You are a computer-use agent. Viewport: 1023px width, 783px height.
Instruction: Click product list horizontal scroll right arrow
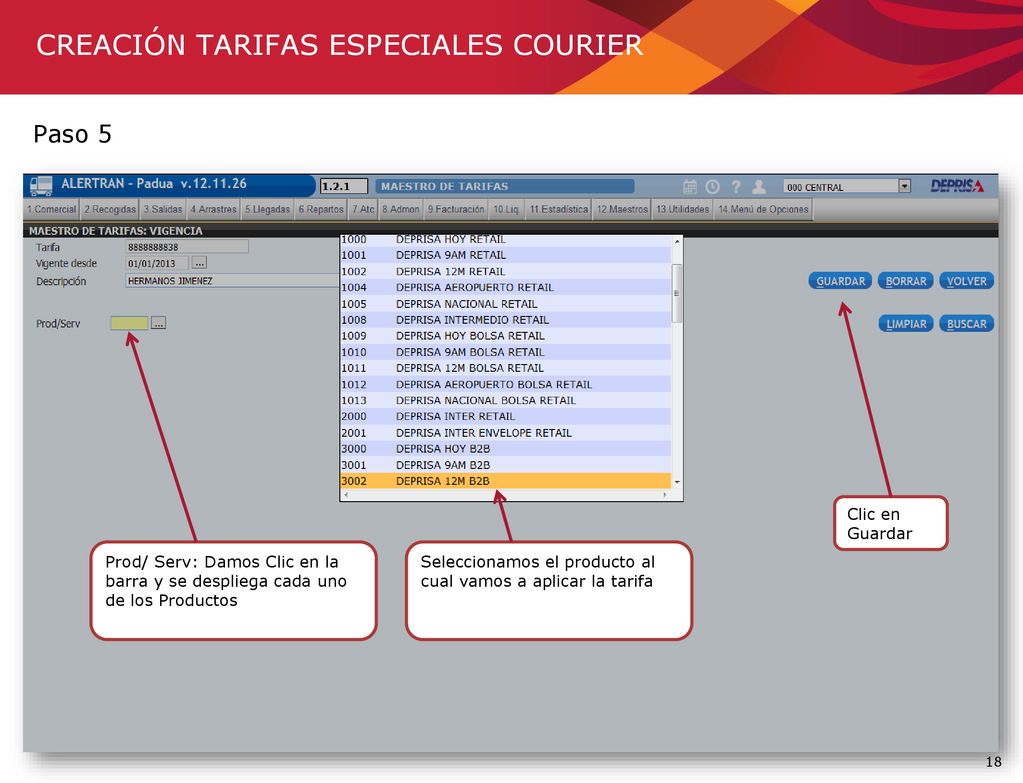tap(665, 495)
